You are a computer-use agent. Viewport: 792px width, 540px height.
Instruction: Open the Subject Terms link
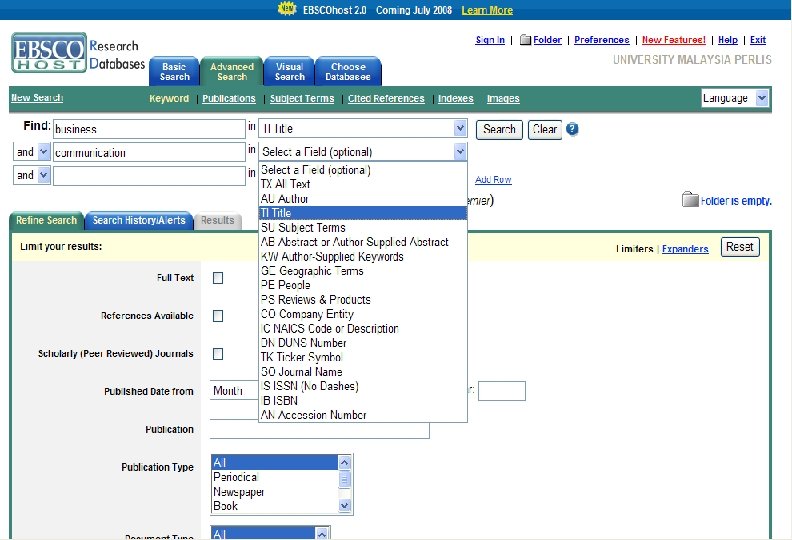[x=302, y=99]
